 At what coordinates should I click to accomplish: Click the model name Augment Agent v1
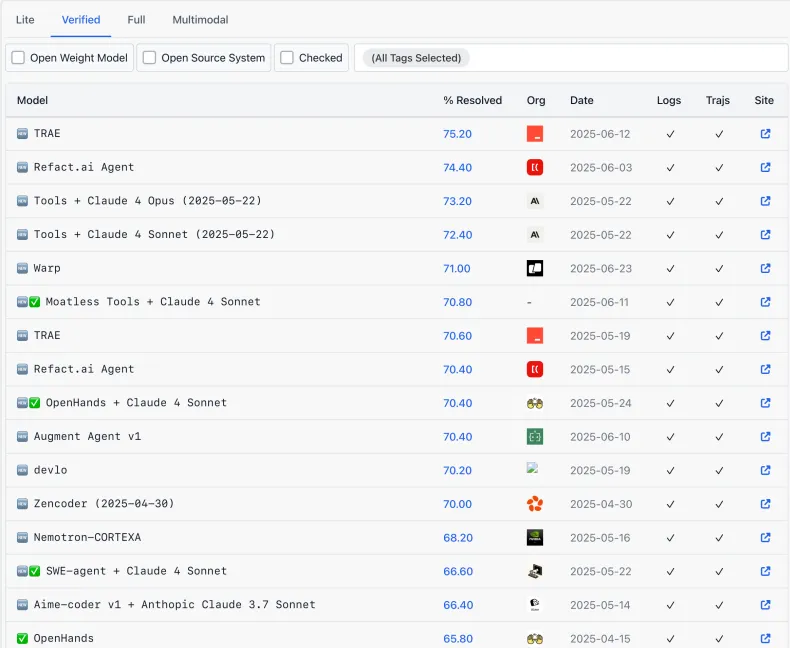pyautogui.click(x=87, y=436)
